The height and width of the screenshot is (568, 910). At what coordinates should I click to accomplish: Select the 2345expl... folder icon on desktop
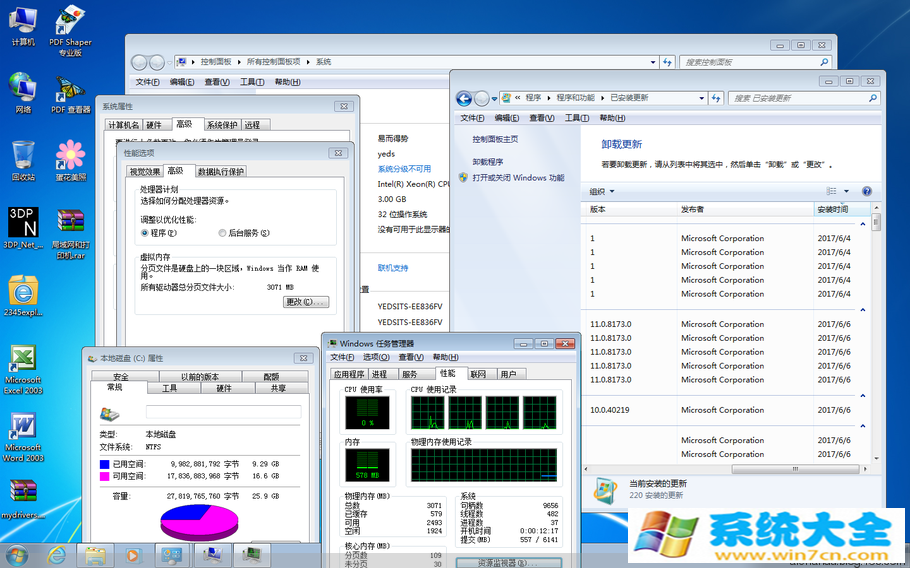click(23, 296)
